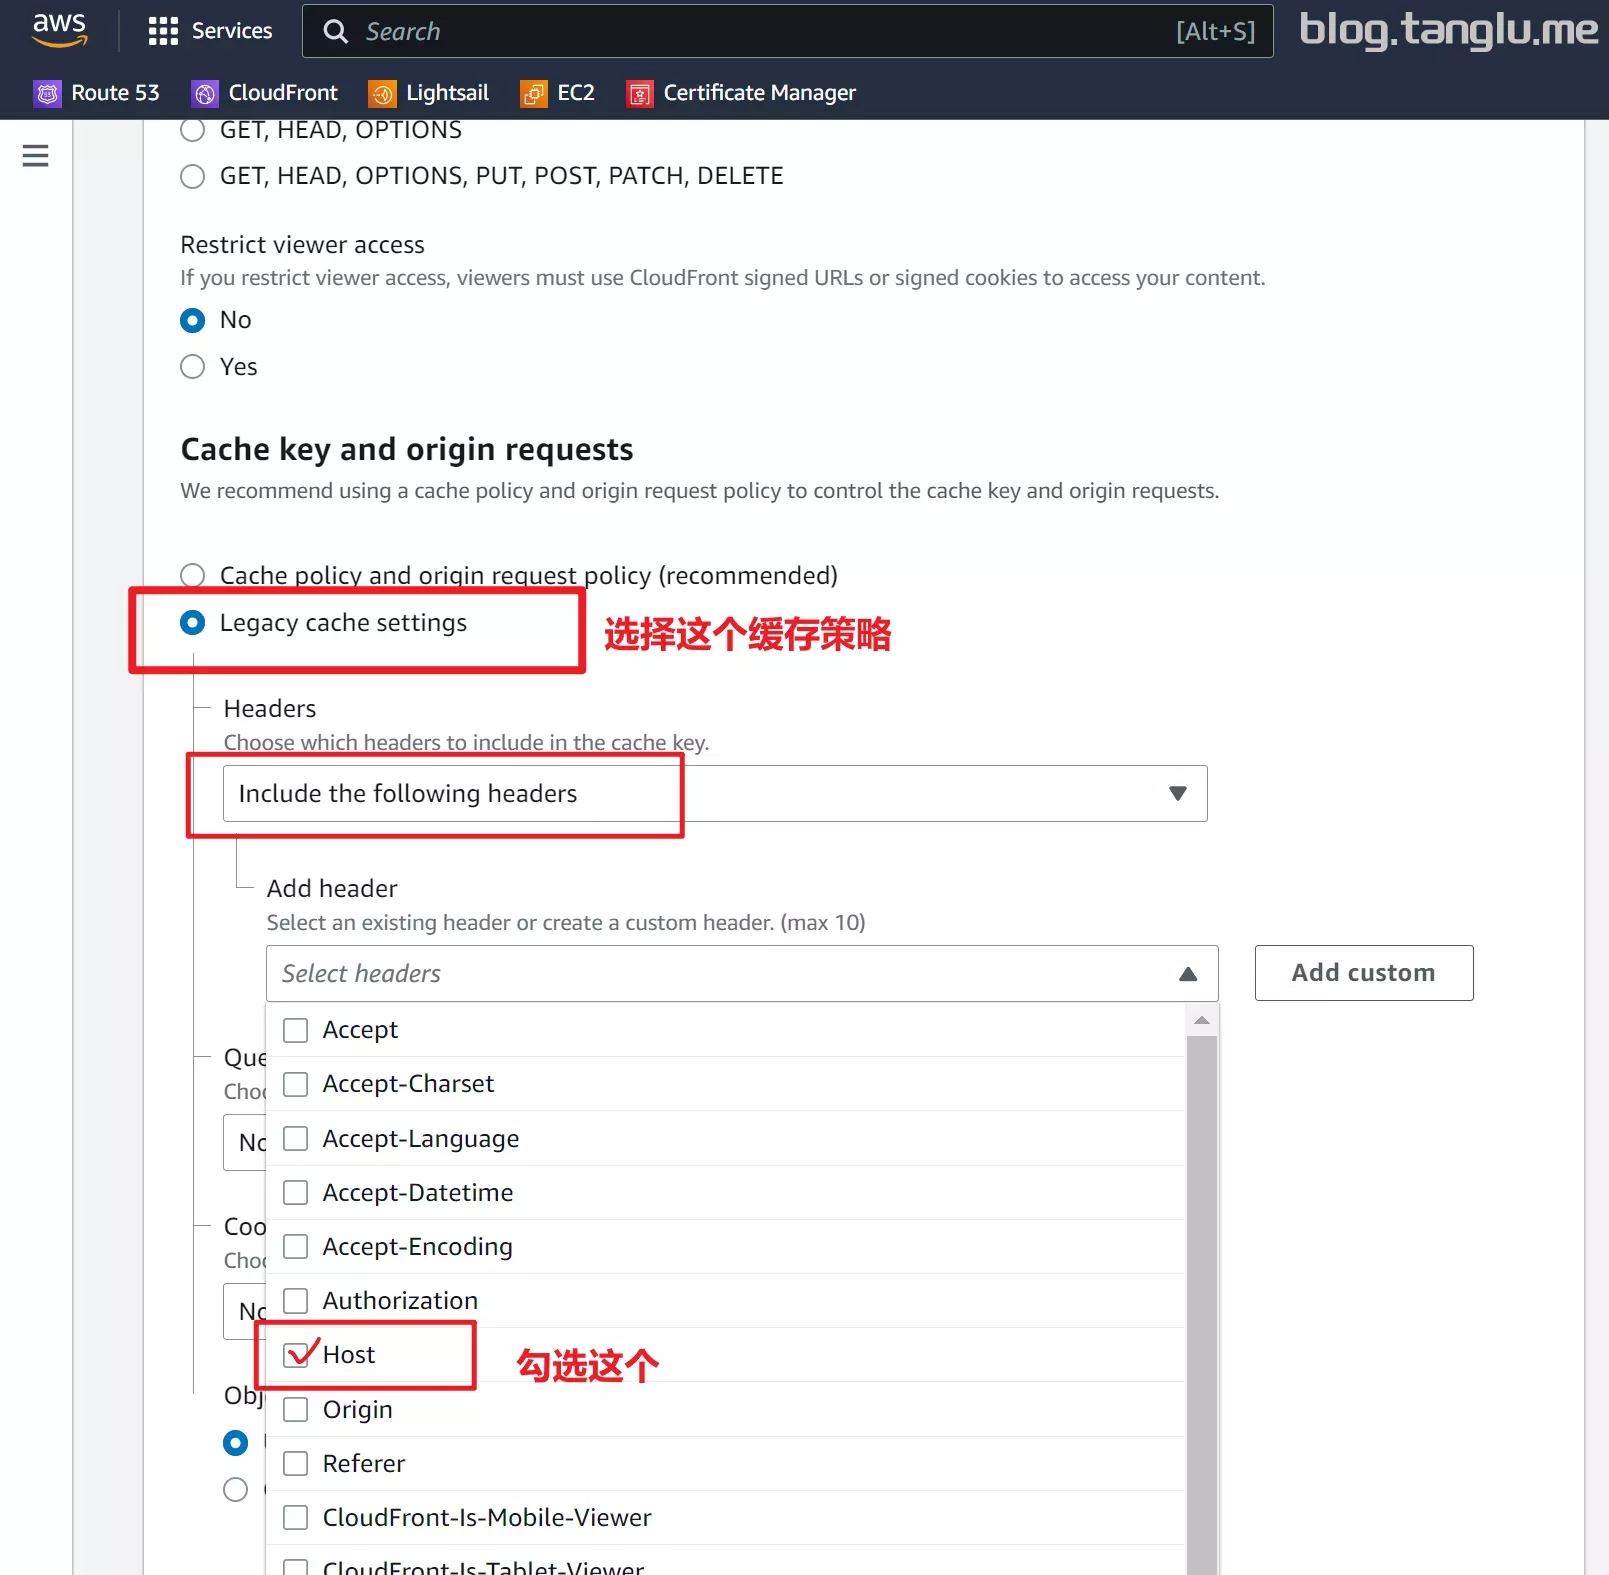Click the Lightsail shortcut icon
This screenshot has height=1575, width=1609.
coord(382,93)
